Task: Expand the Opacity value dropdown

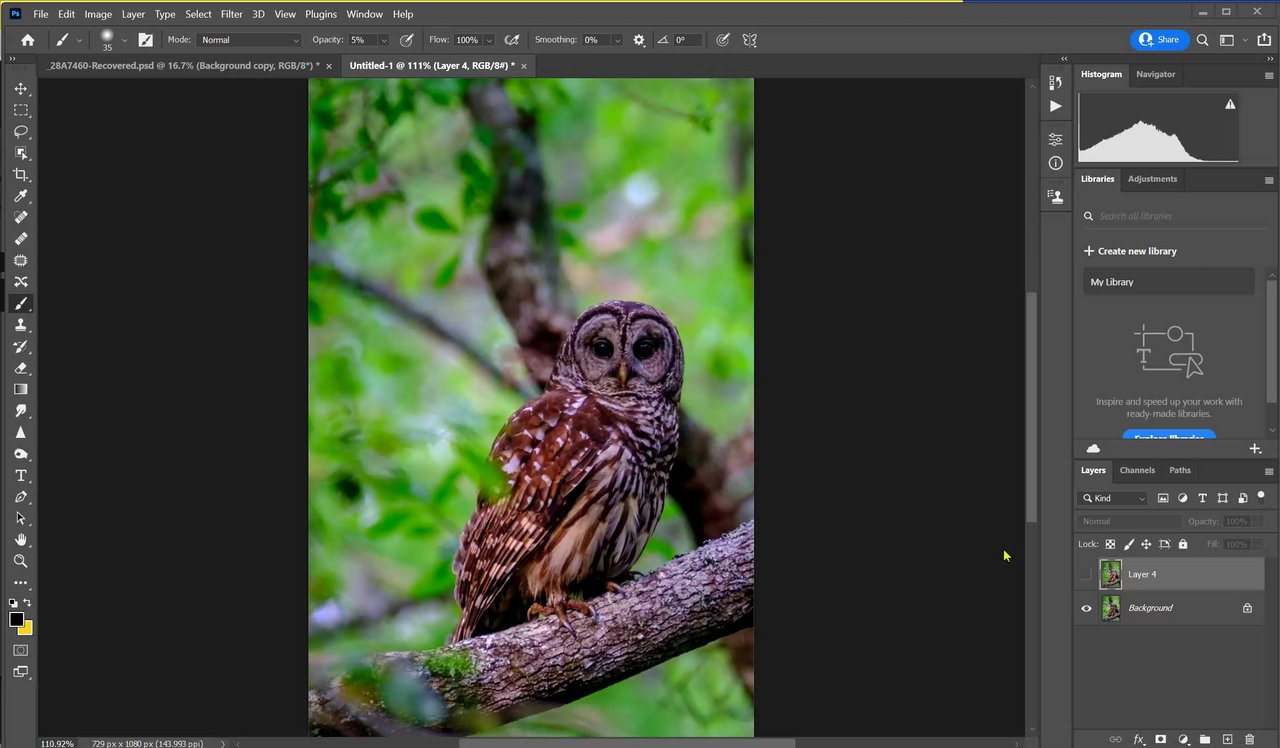Action: click(383, 40)
